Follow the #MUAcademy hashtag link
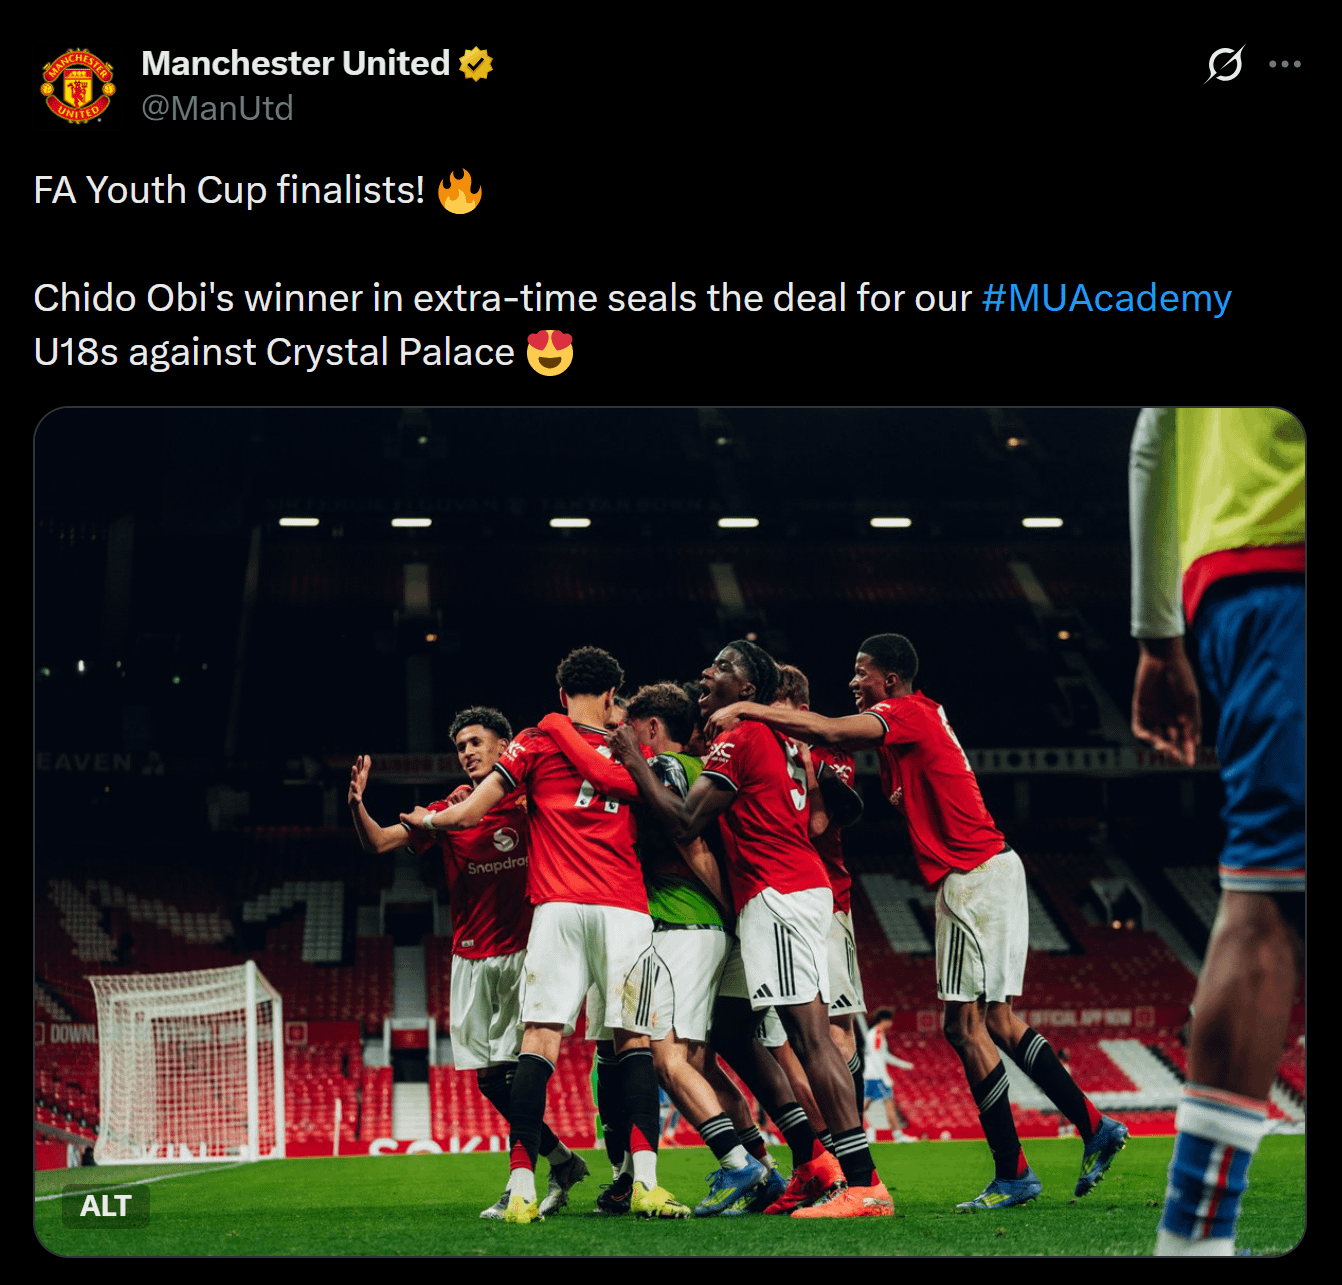1342x1285 pixels. tap(1106, 298)
